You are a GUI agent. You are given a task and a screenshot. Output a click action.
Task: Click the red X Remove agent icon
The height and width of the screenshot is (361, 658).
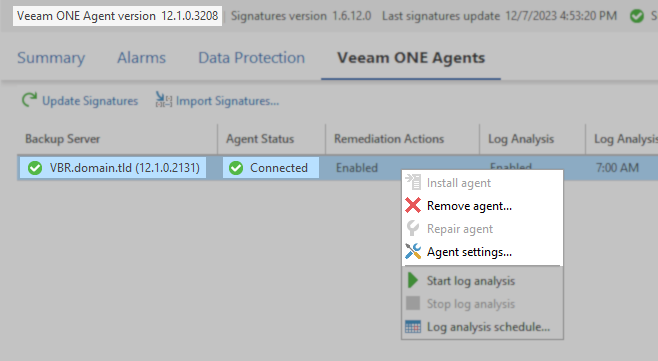pyautogui.click(x=413, y=206)
